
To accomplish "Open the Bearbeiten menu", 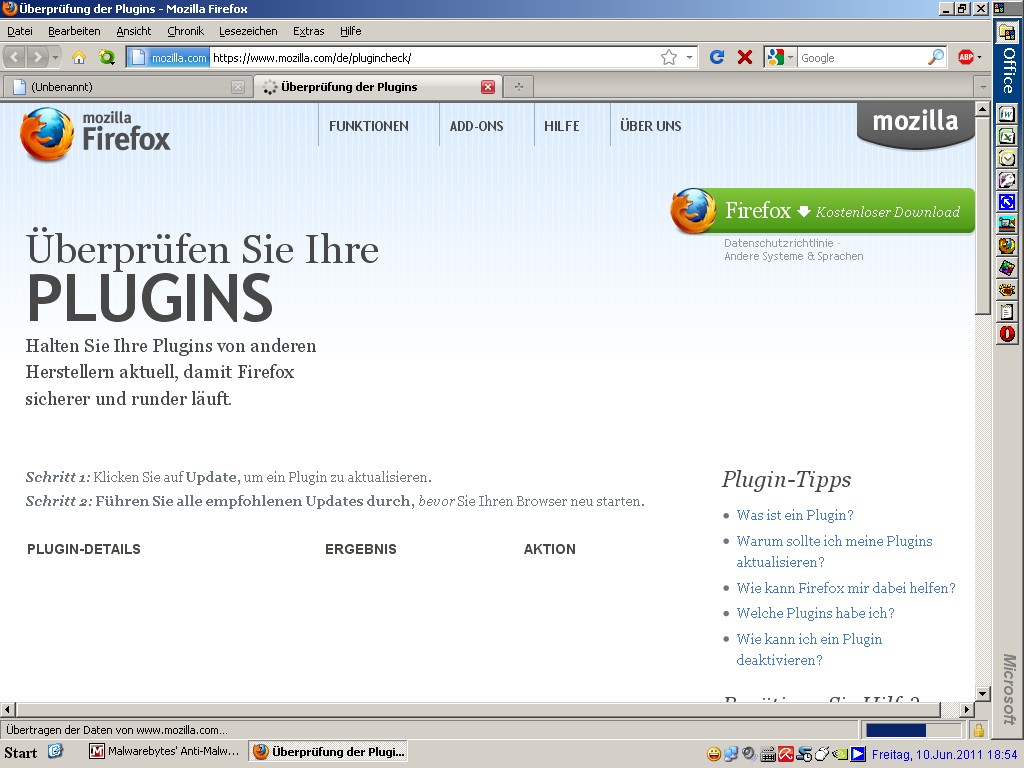I will 74,31.
